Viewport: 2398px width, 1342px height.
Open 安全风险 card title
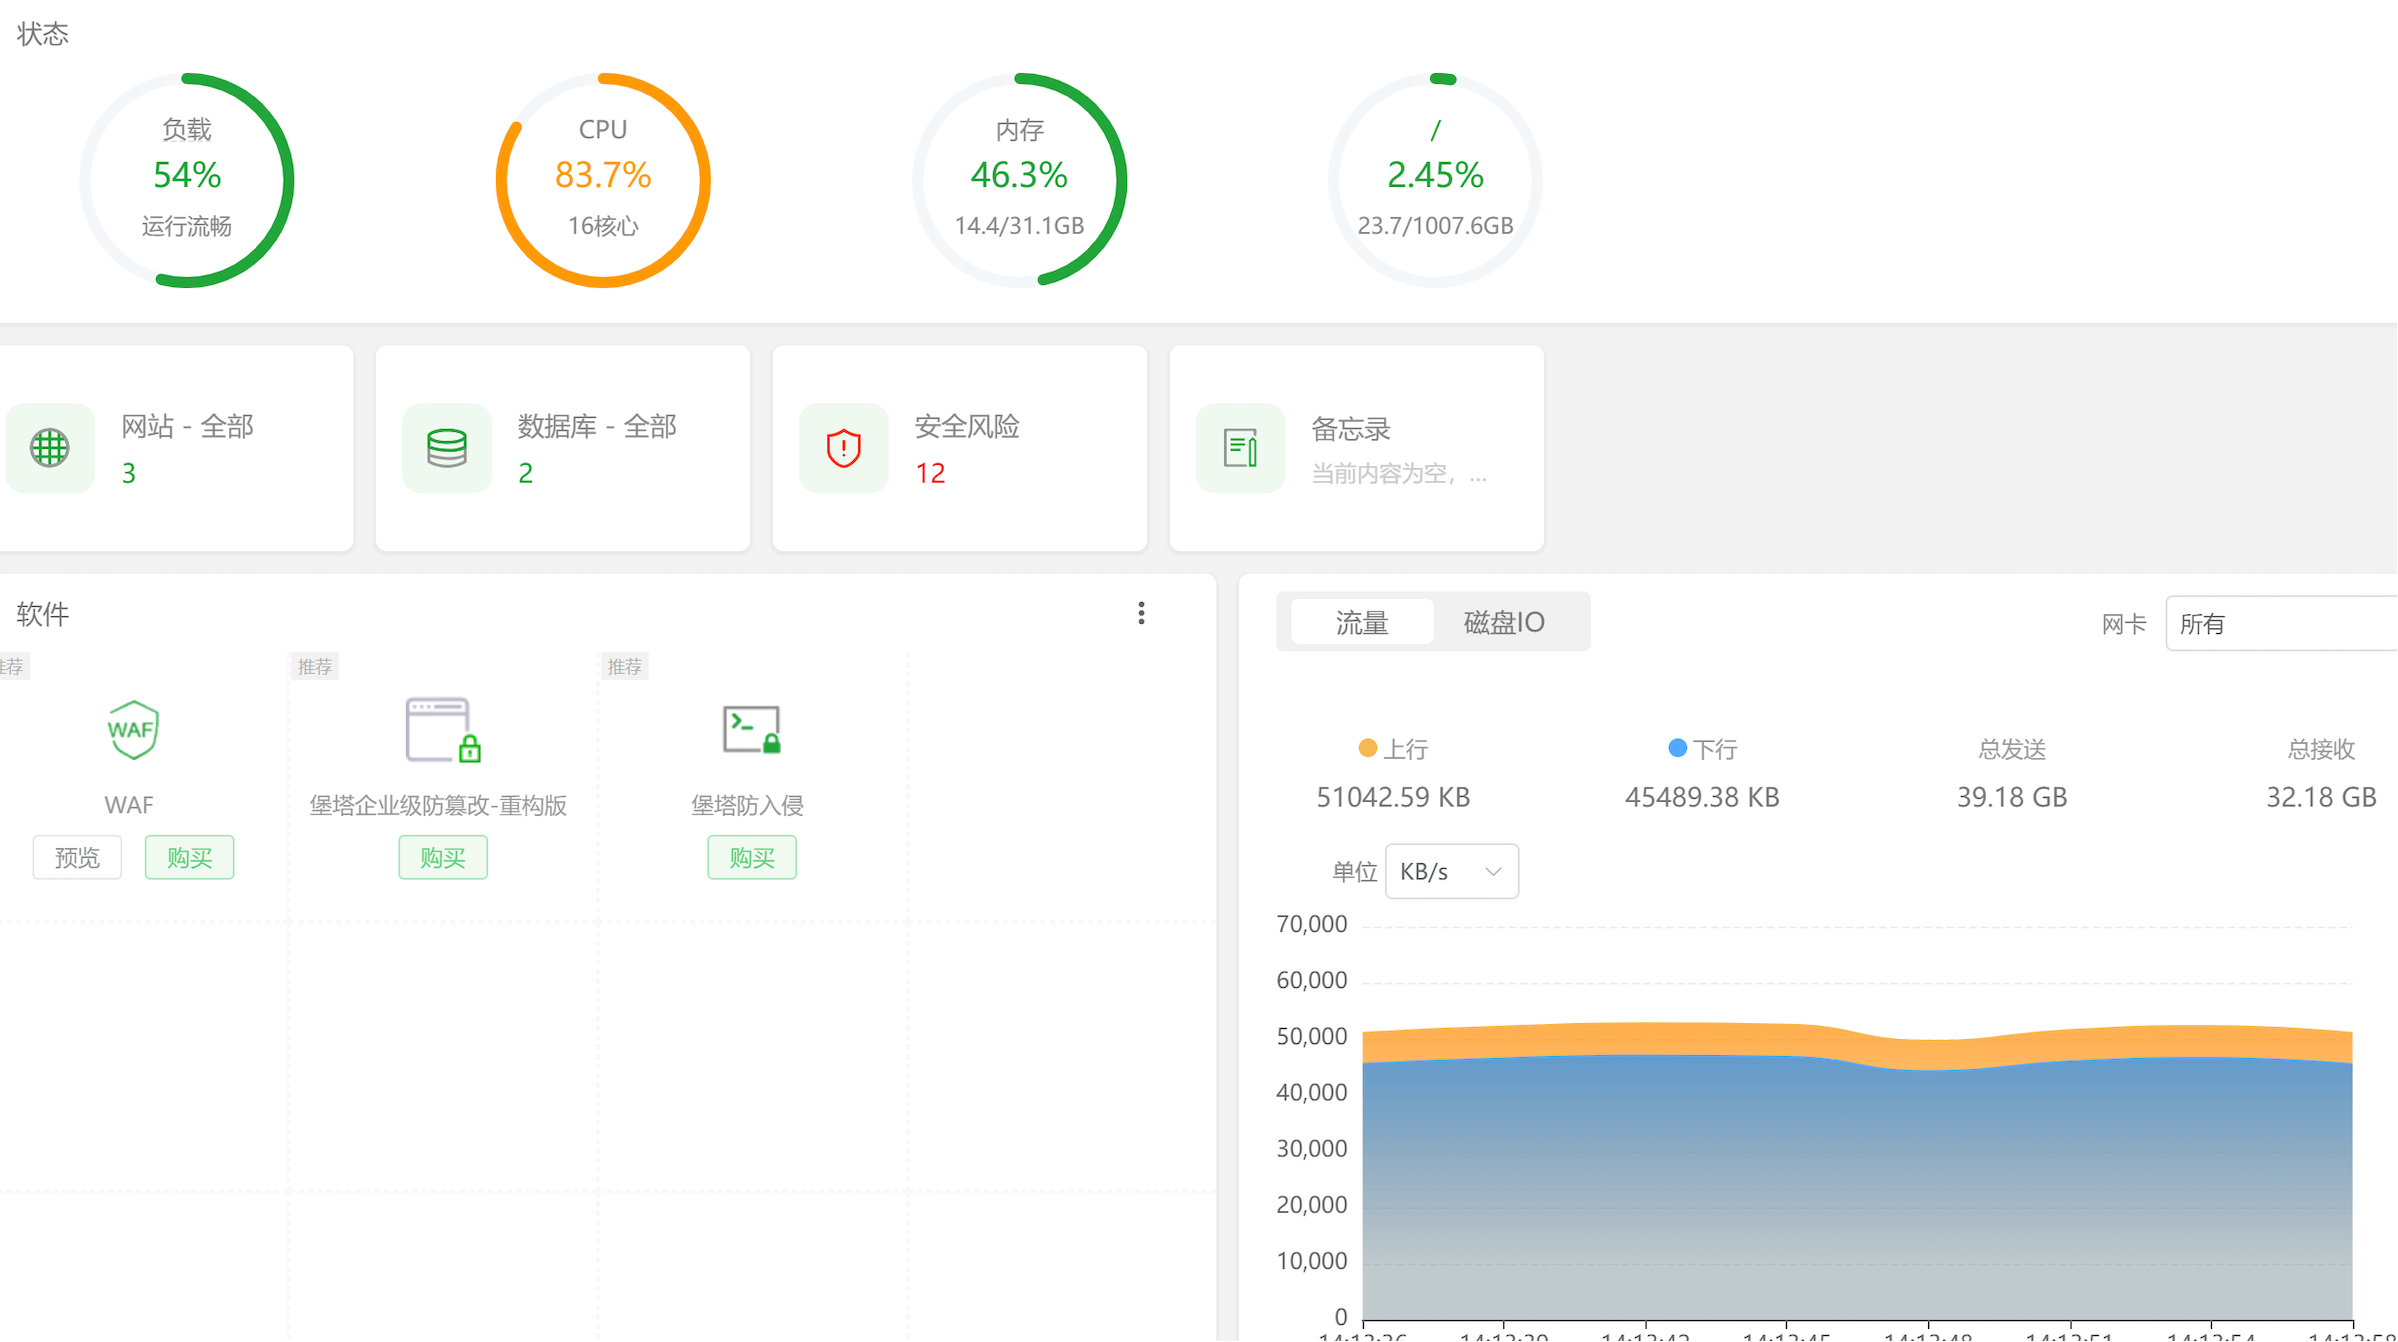point(967,427)
